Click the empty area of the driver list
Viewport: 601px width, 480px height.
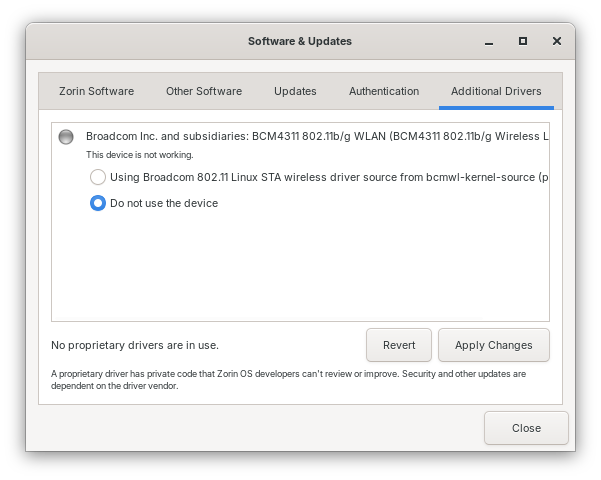point(300,270)
